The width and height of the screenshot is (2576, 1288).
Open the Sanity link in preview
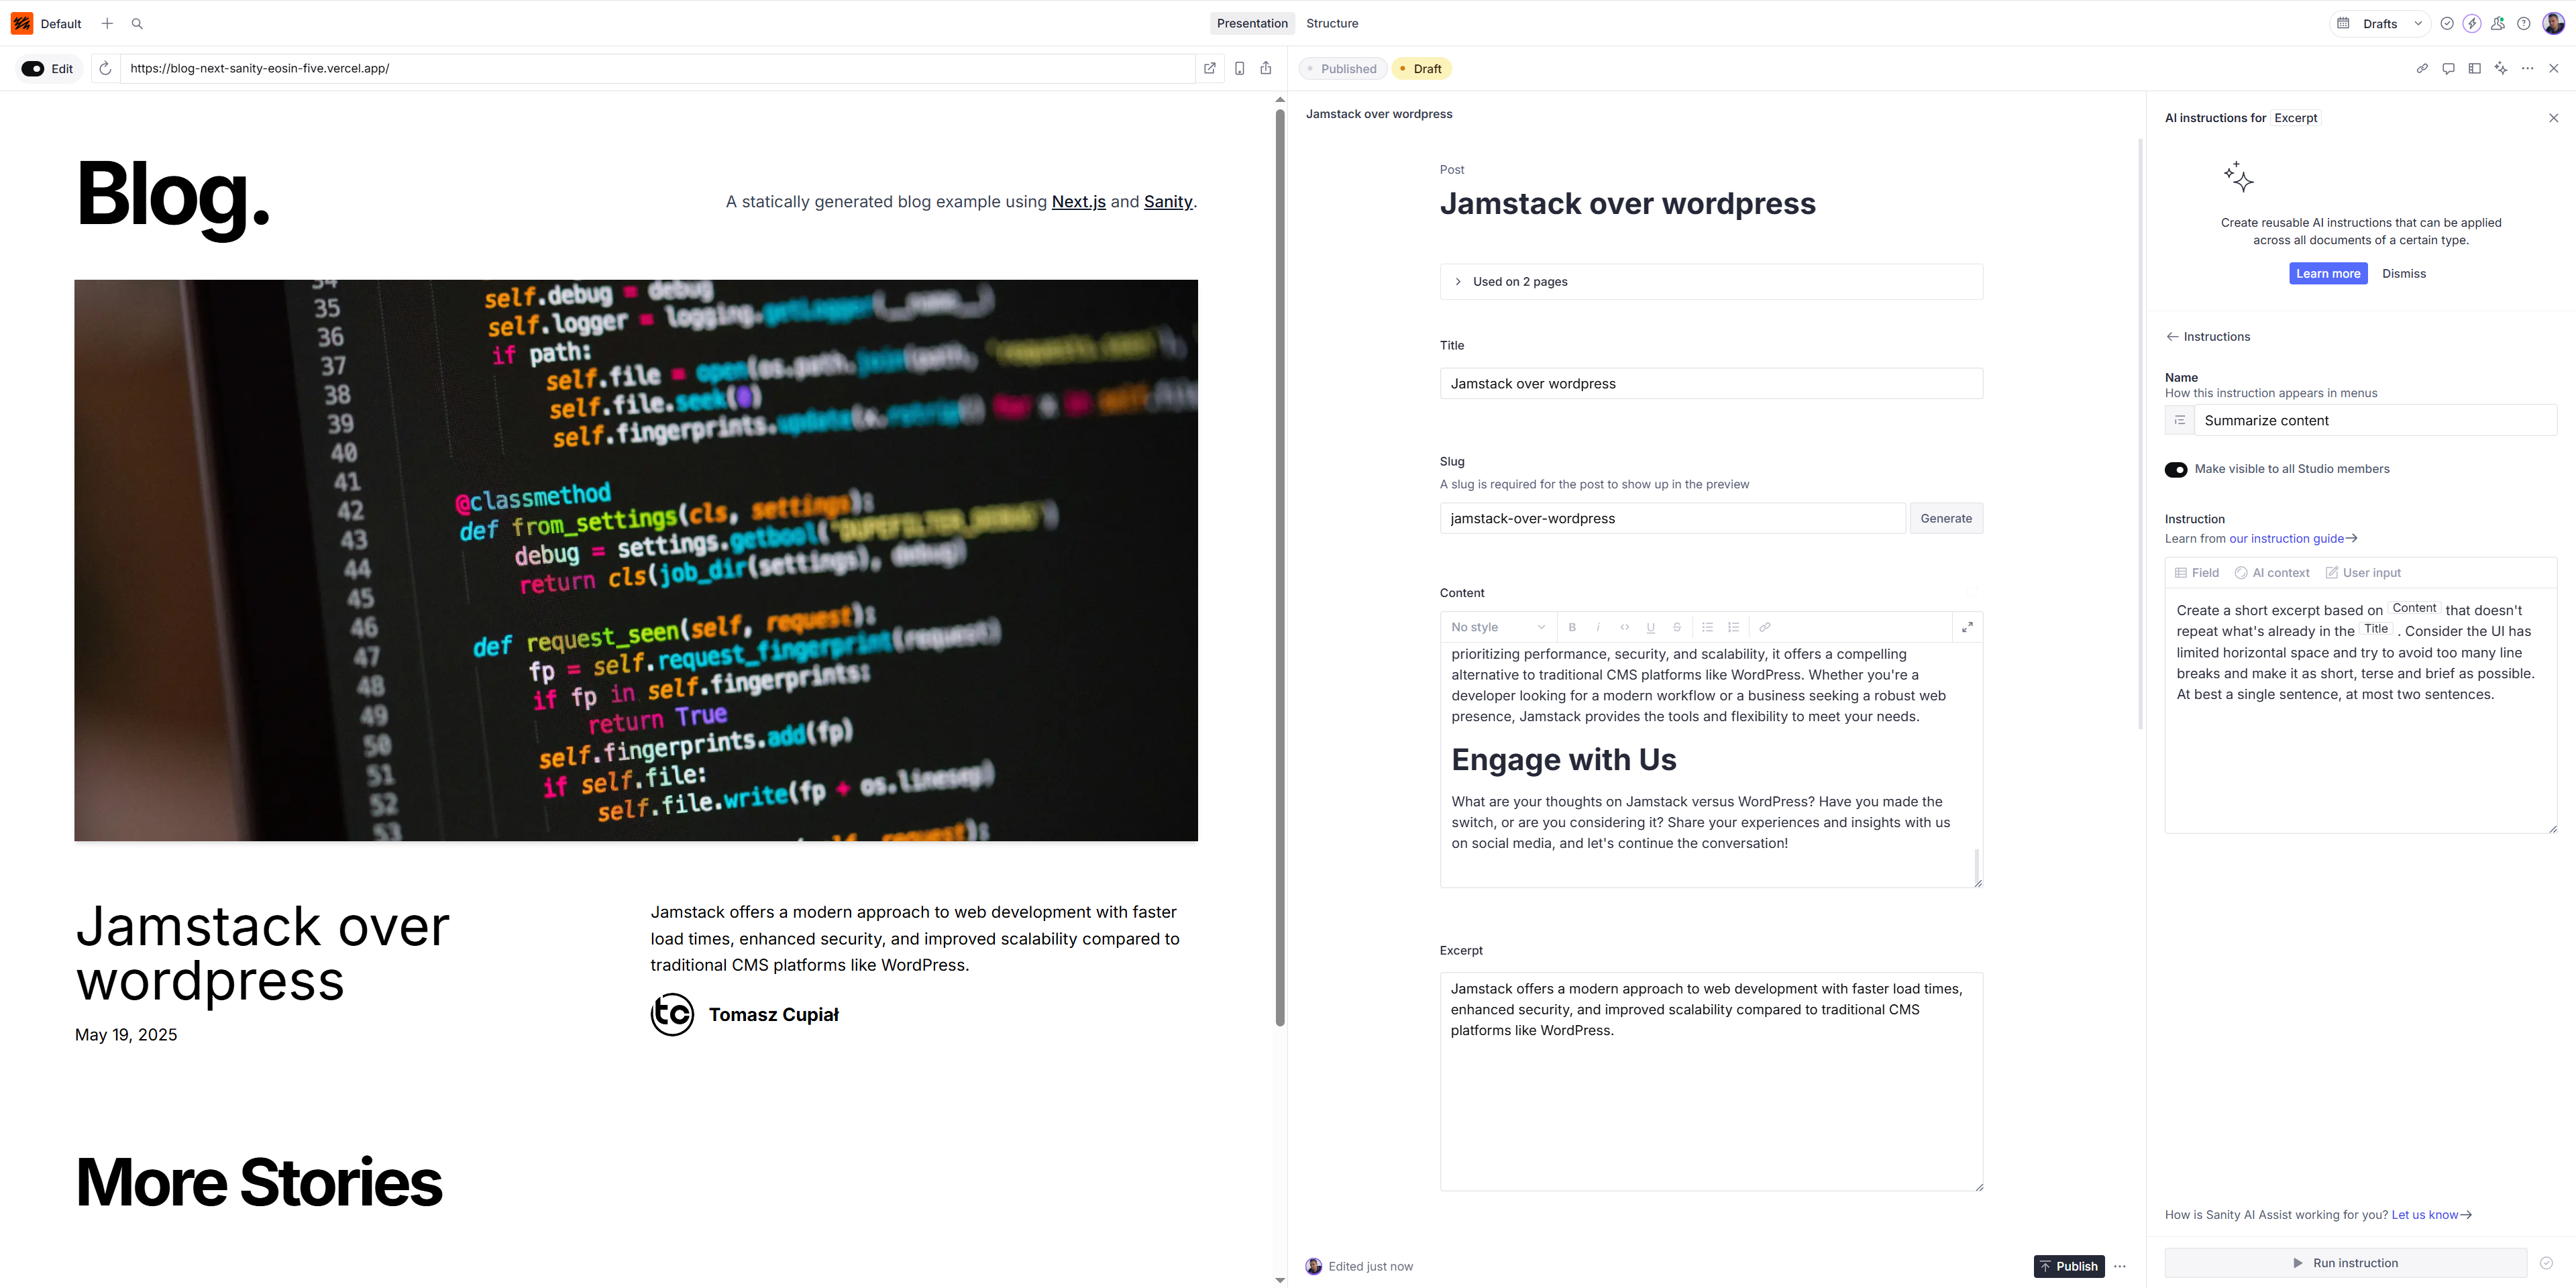[x=1168, y=202]
